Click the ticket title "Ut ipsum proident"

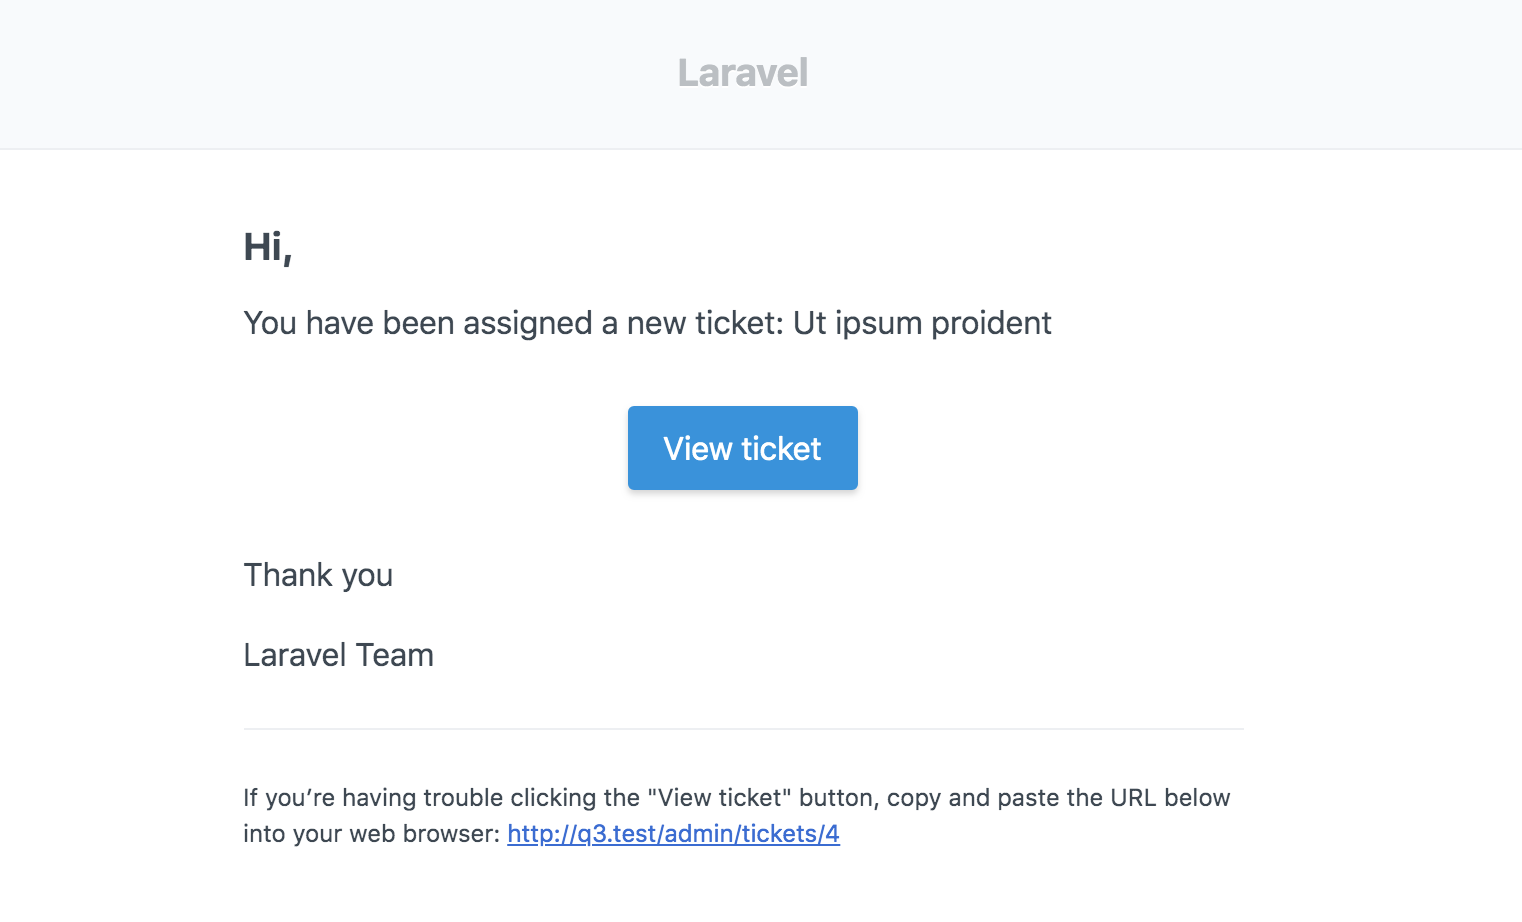pyautogui.click(x=922, y=323)
